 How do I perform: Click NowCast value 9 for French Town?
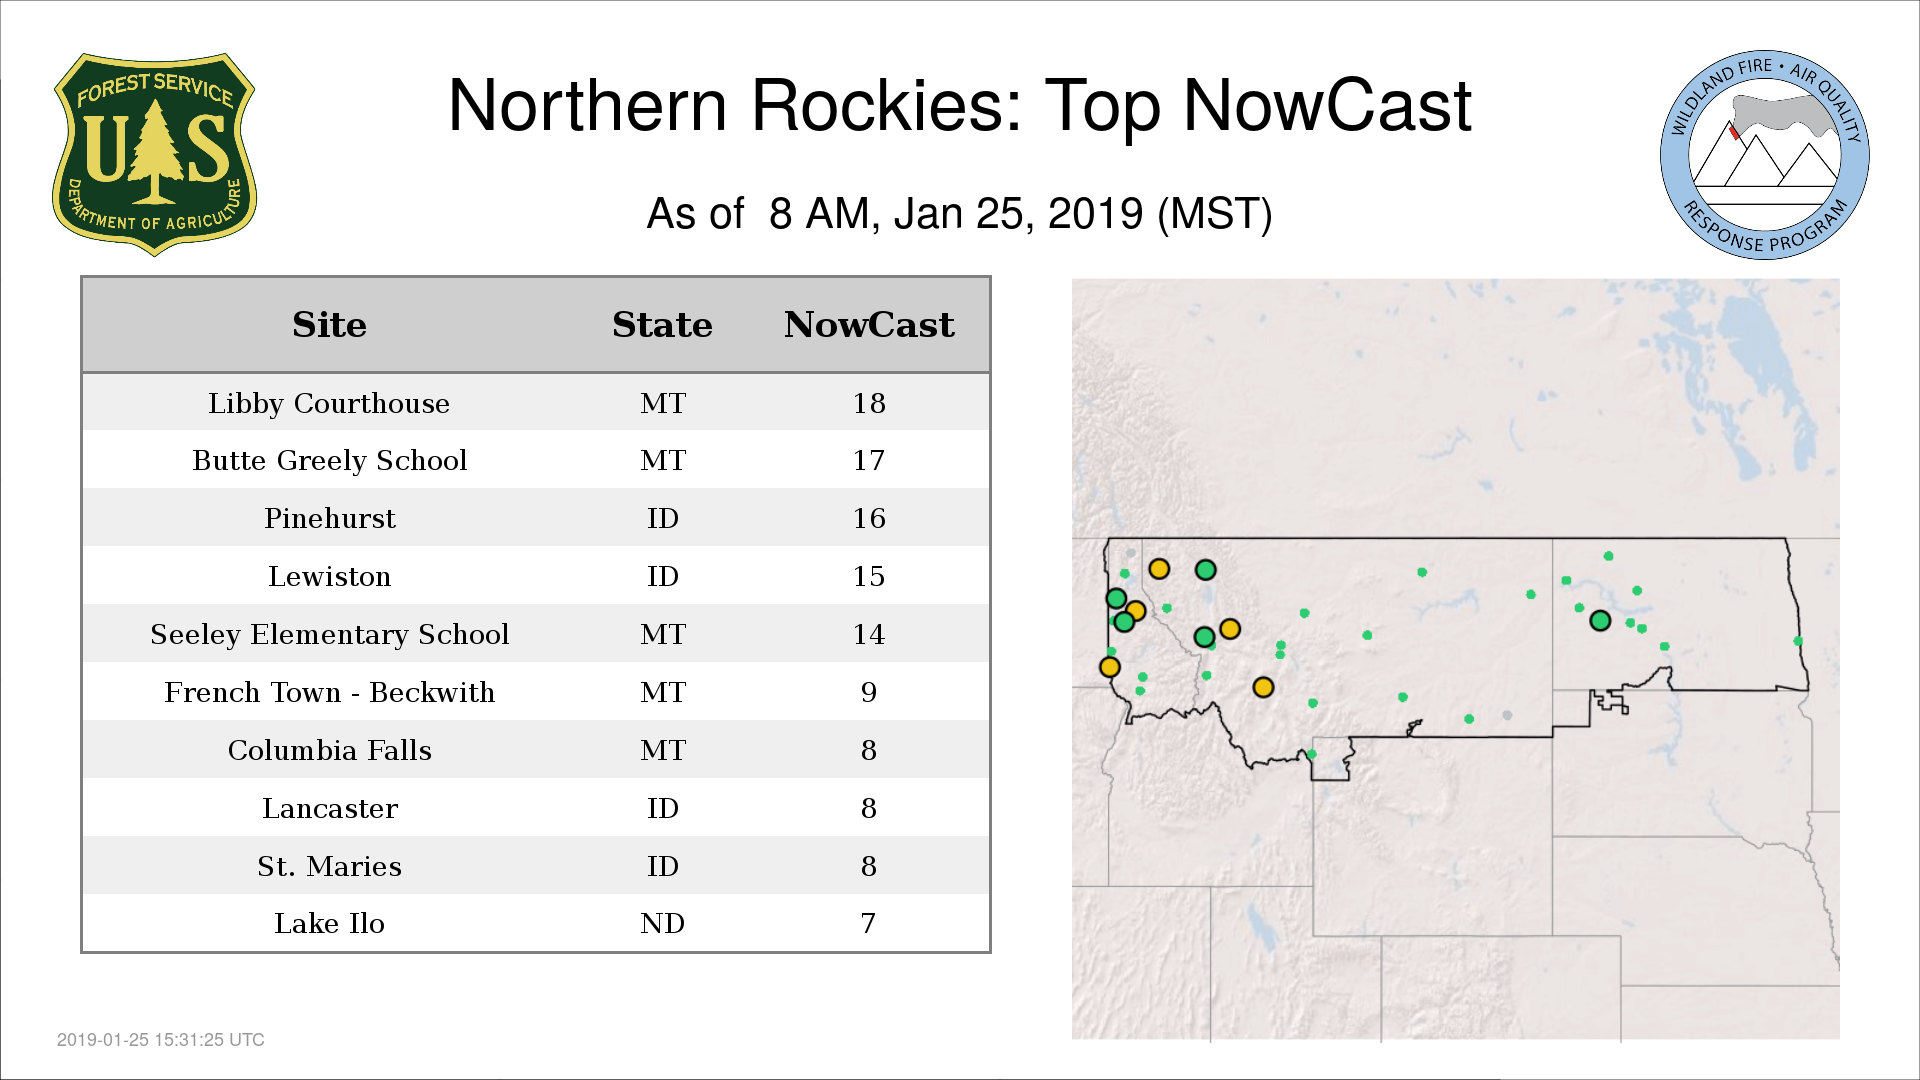[868, 692]
